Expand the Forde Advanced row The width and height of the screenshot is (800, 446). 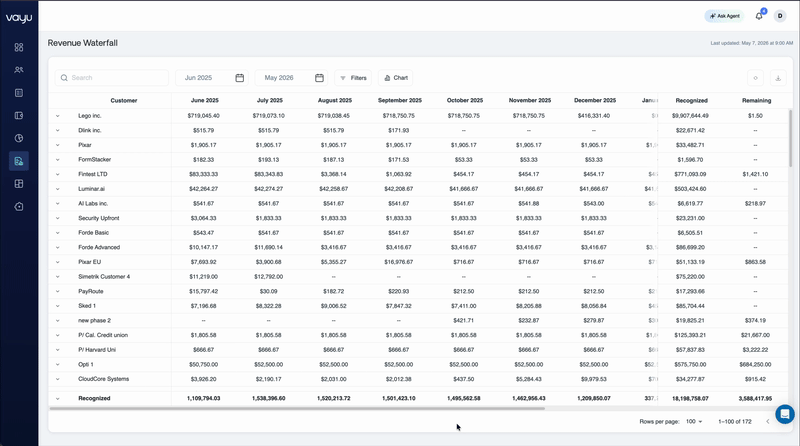pos(58,247)
